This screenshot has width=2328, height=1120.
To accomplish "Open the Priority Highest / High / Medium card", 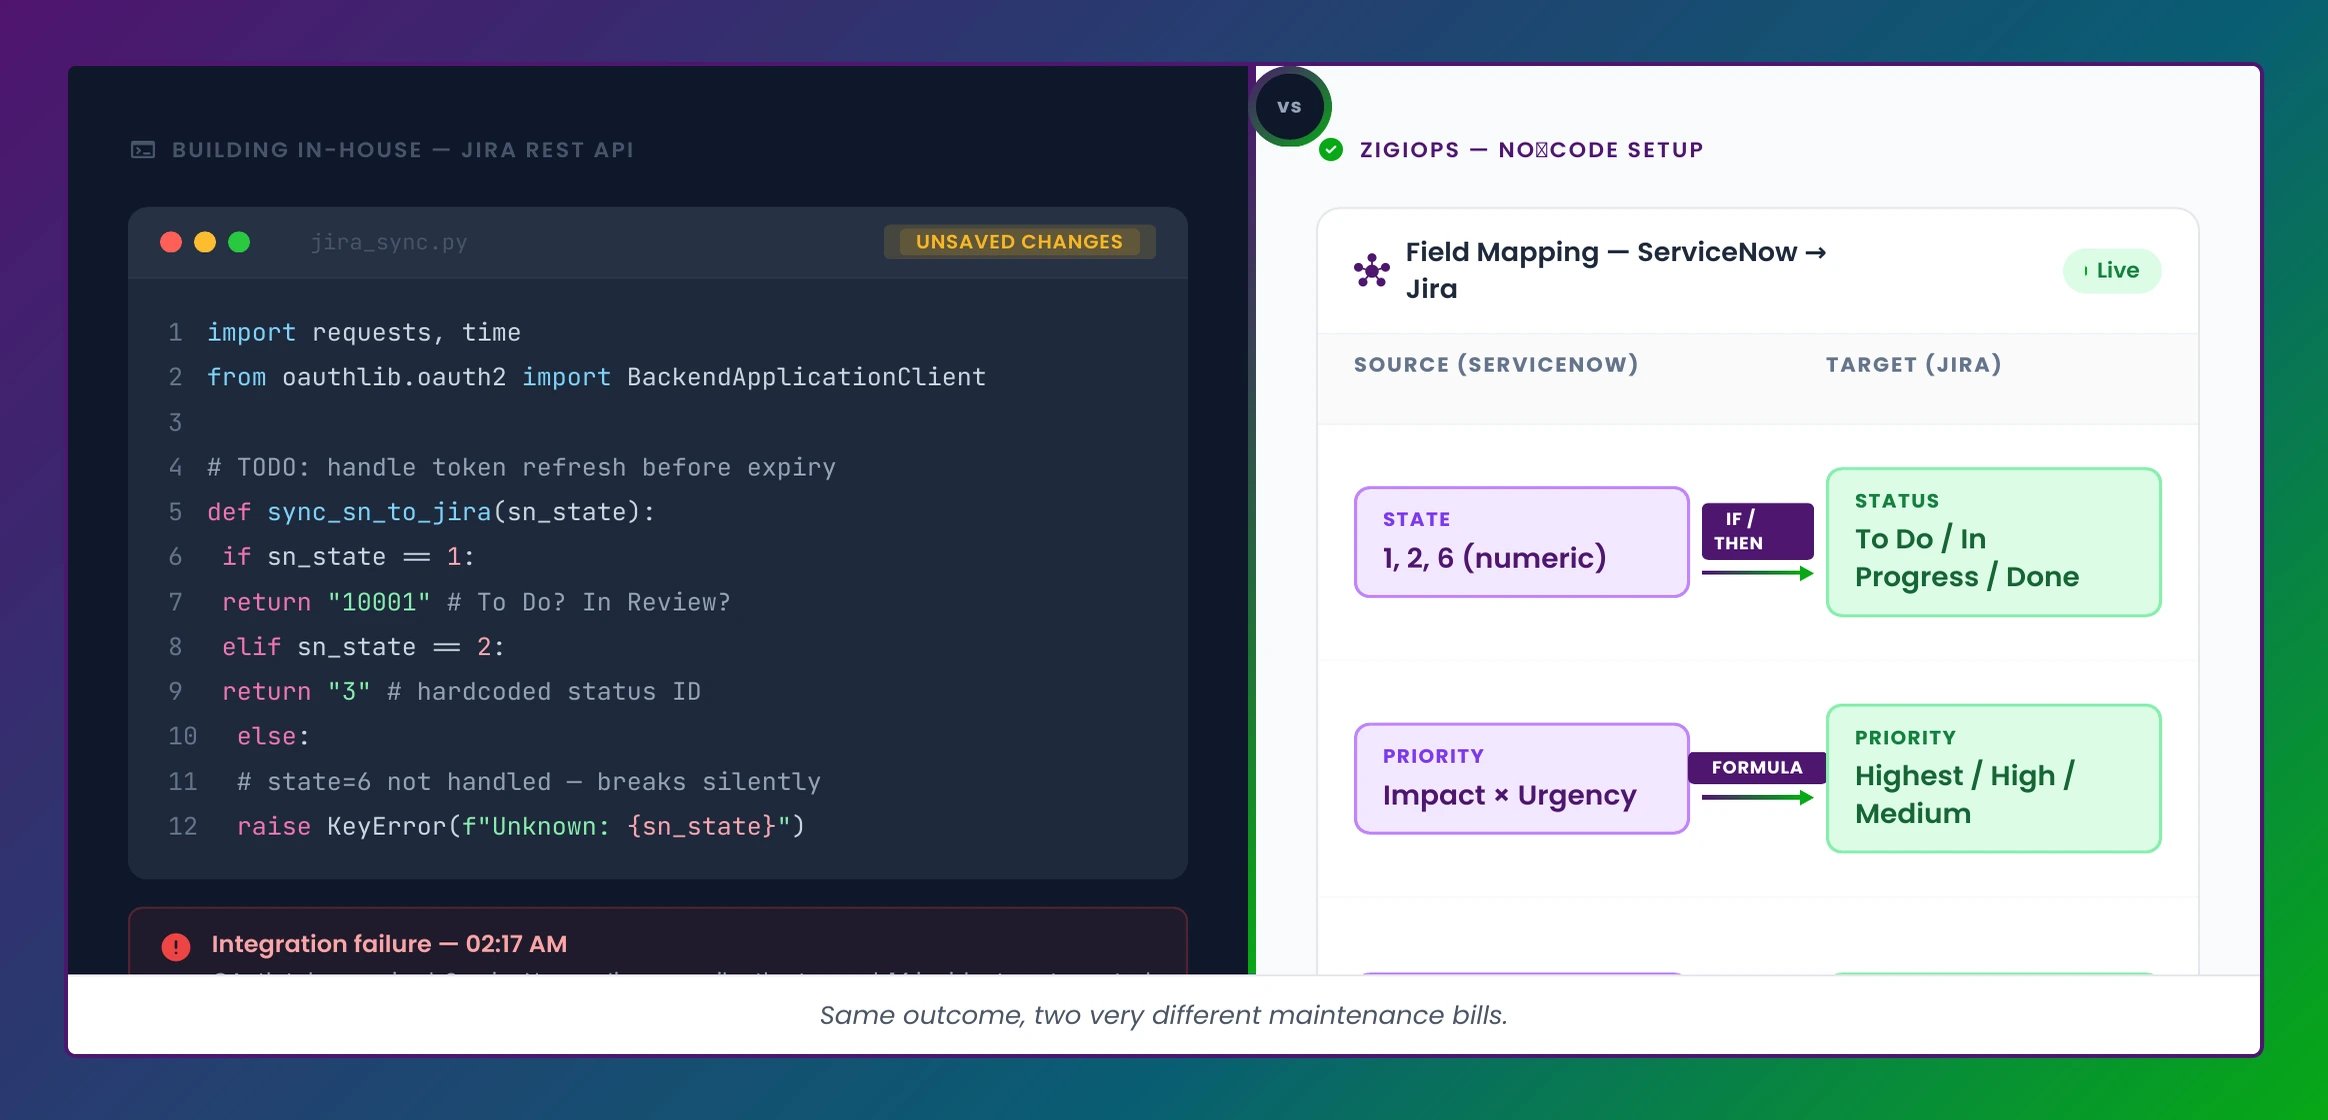I will 1994,779.
